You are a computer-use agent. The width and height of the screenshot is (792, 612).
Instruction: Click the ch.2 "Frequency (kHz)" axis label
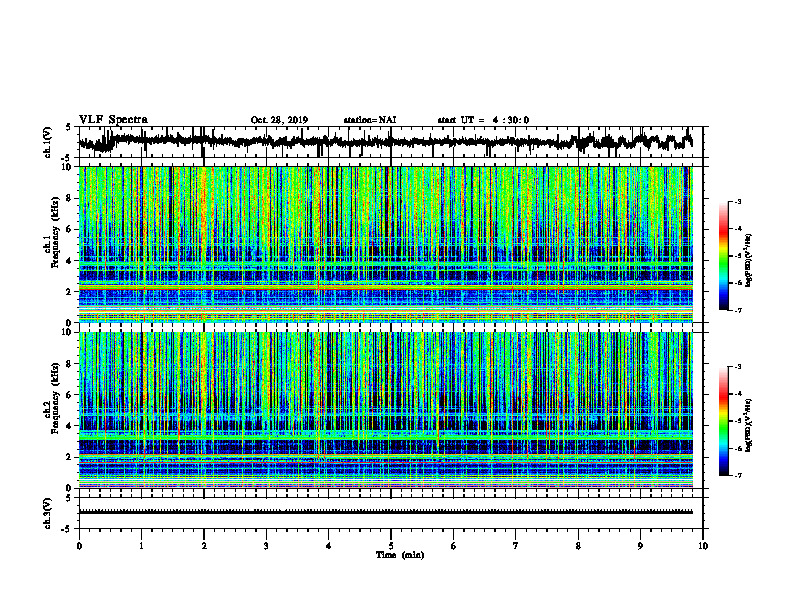(55, 398)
